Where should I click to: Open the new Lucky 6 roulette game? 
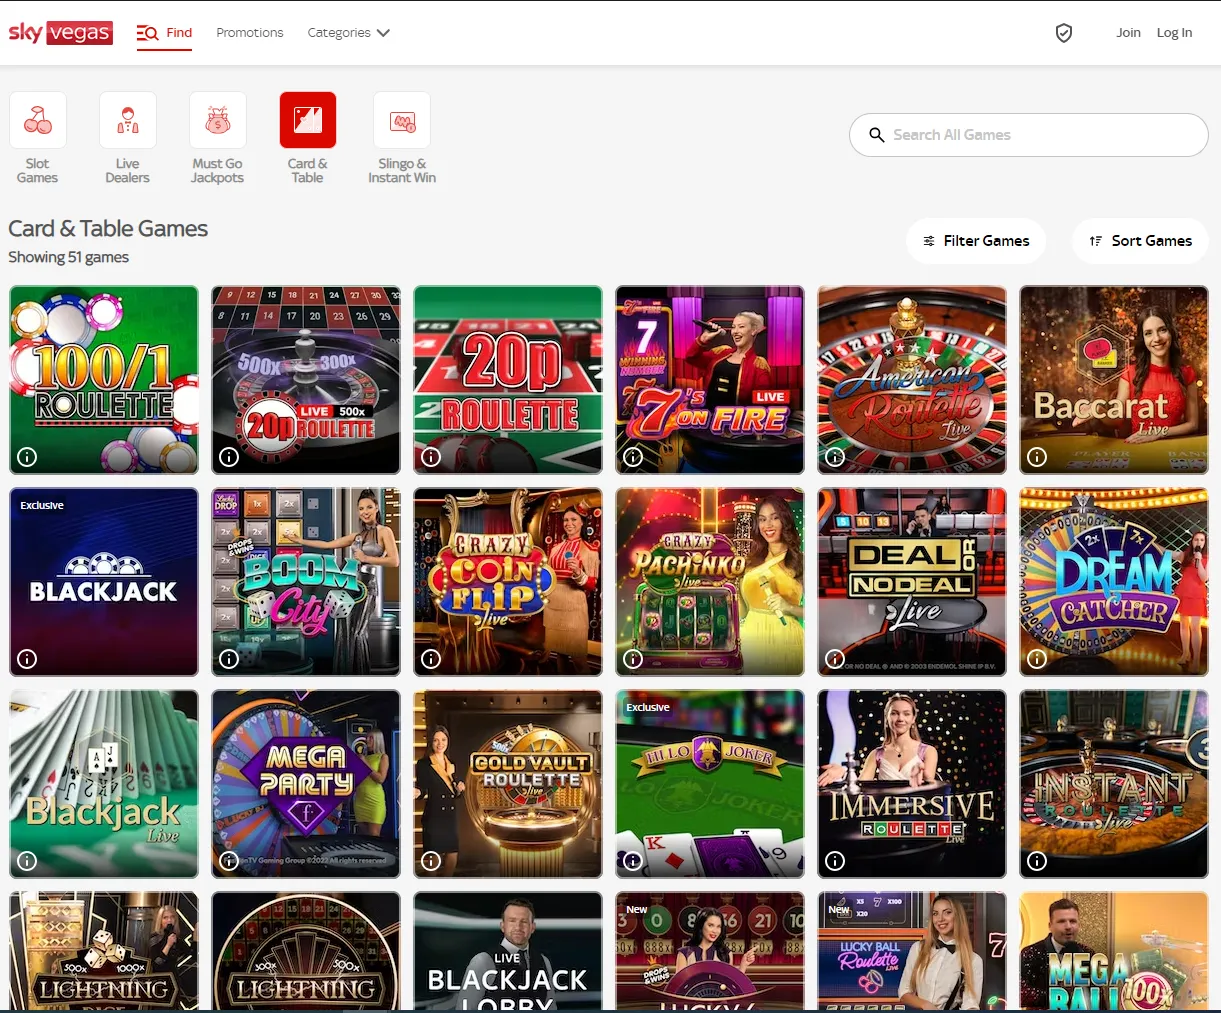click(x=710, y=951)
